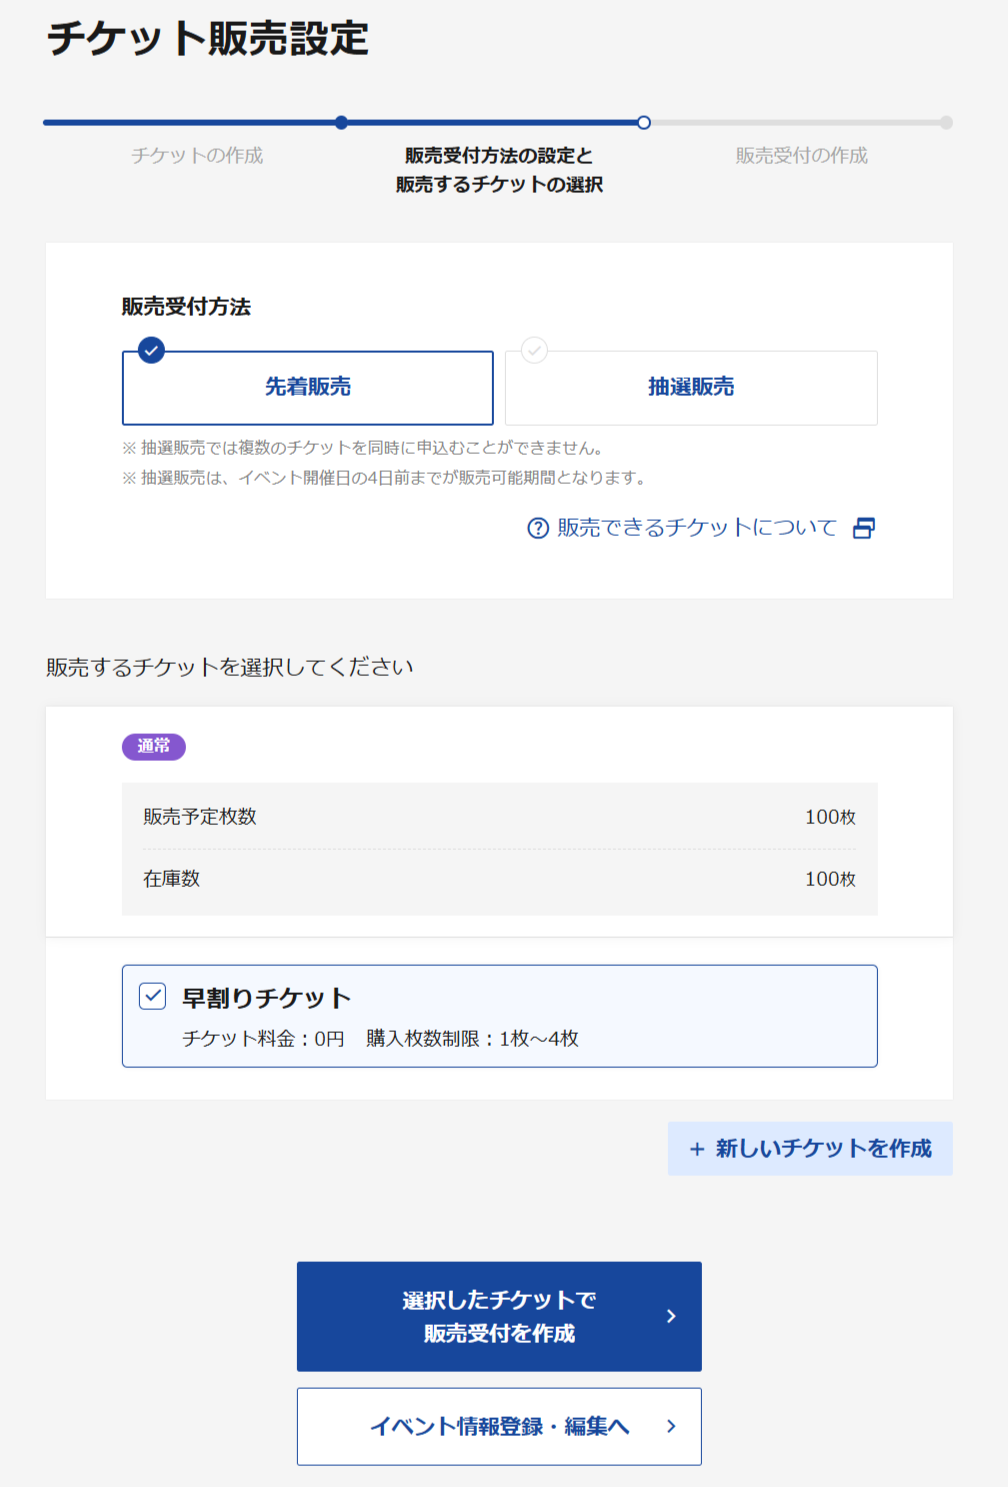Select 先着販売 as the sales method

pos(308,388)
